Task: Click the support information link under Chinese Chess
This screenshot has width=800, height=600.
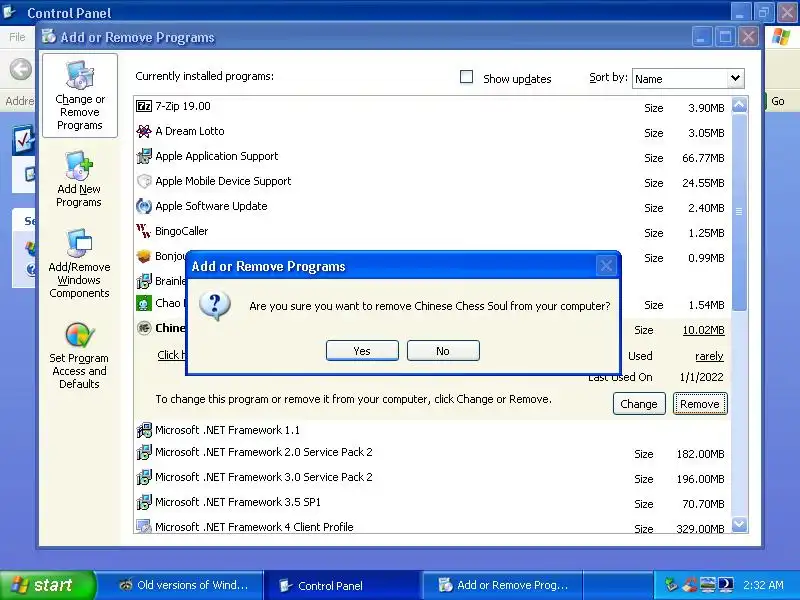Action: coord(172,355)
